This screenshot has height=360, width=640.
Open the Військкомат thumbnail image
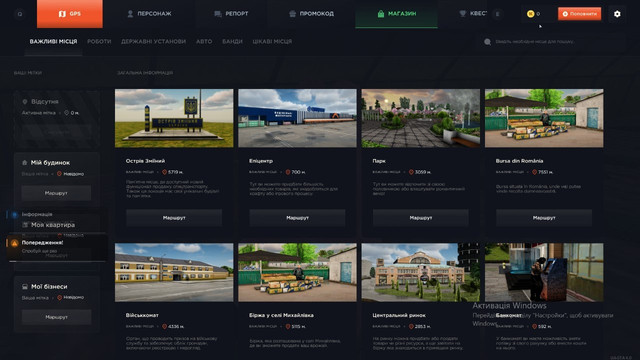coord(174,273)
